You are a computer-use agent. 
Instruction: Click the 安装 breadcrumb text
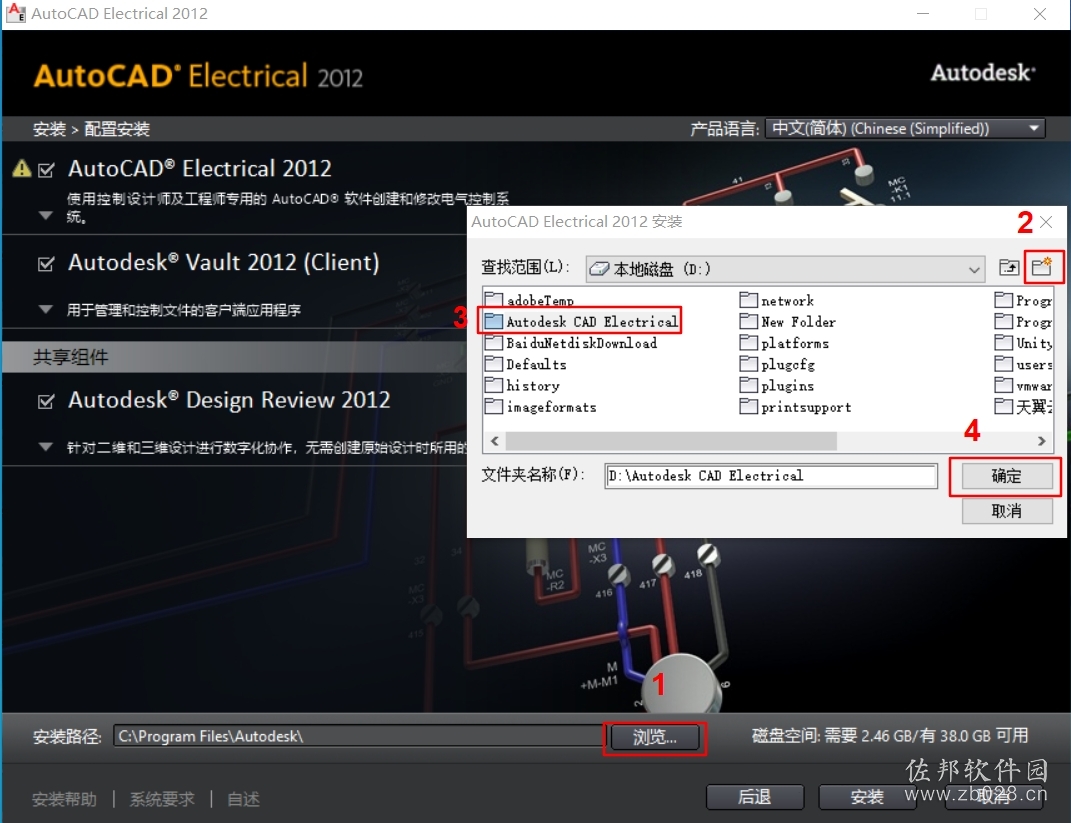pyautogui.click(x=49, y=129)
